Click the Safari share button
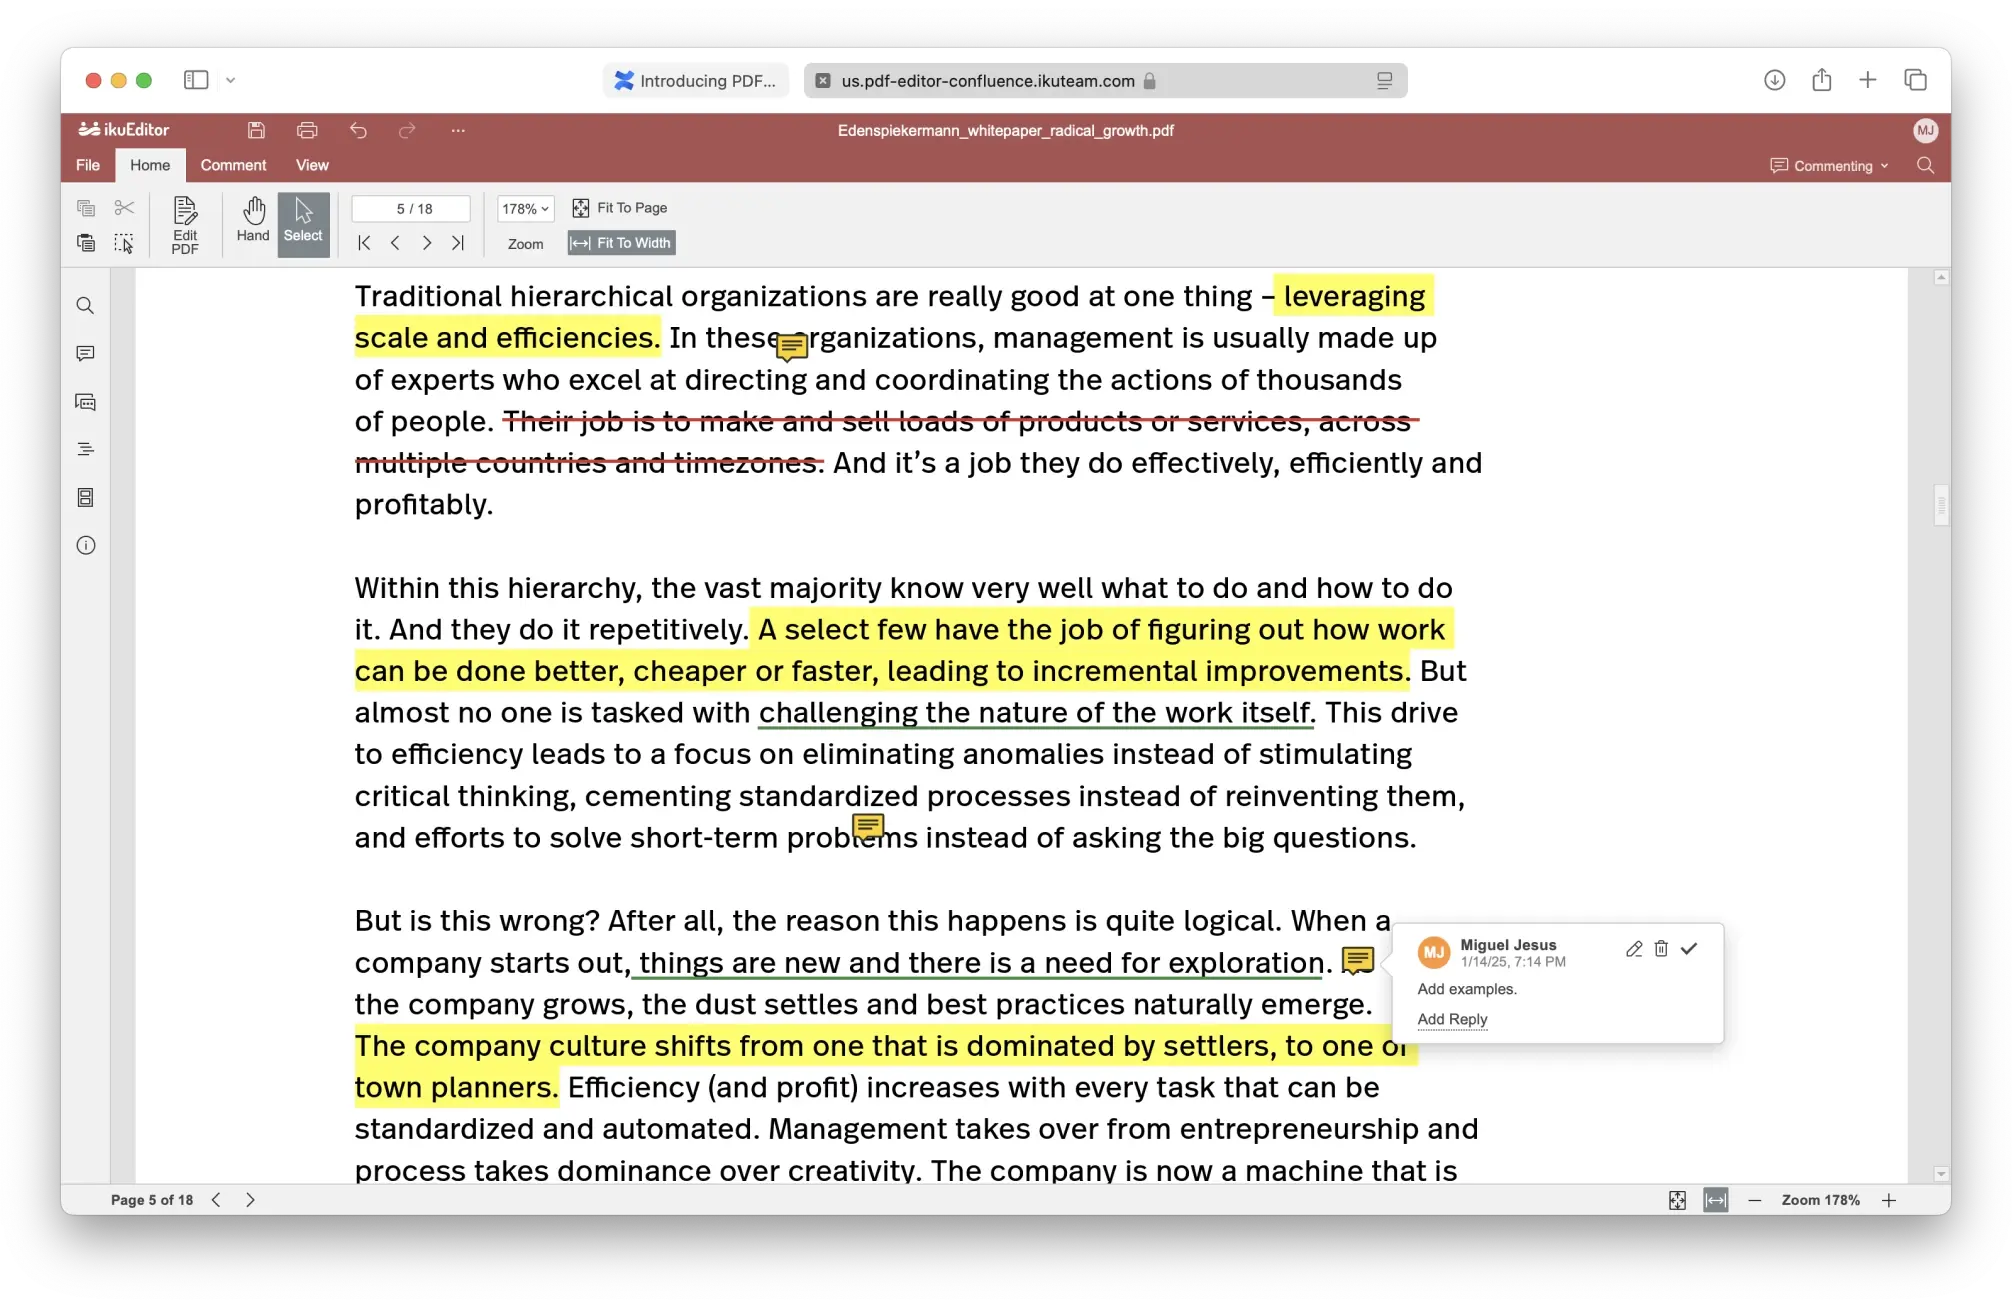 point(1821,79)
